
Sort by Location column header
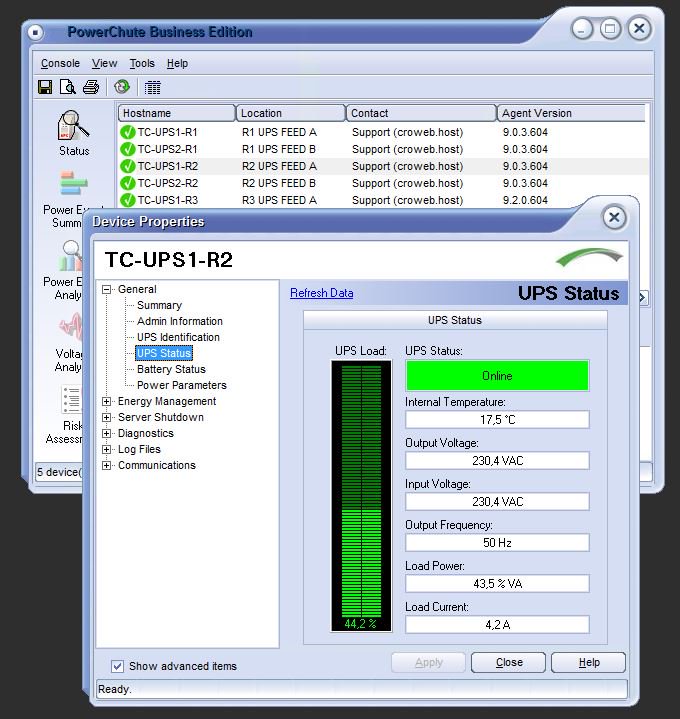coord(290,113)
